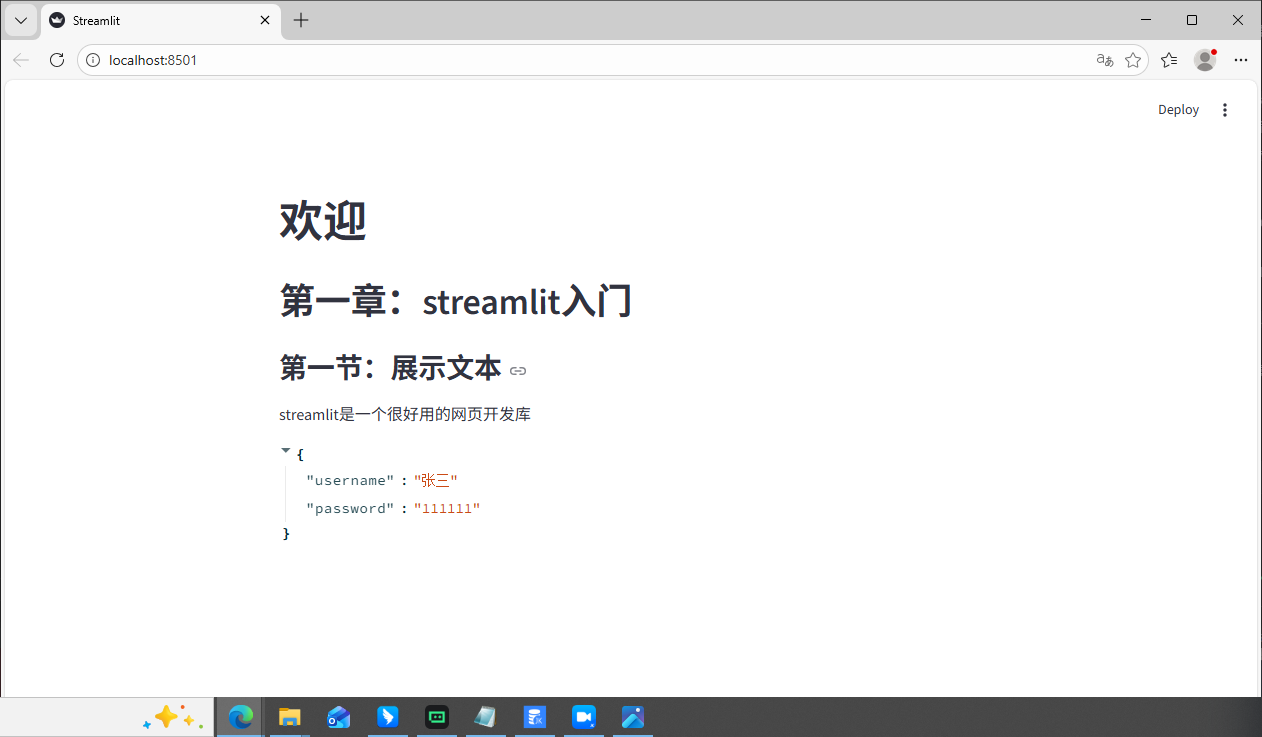Image resolution: width=1262 pixels, height=737 pixels.
Task: Open the Streamlit app three-dot menu
Action: click(1225, 110)
